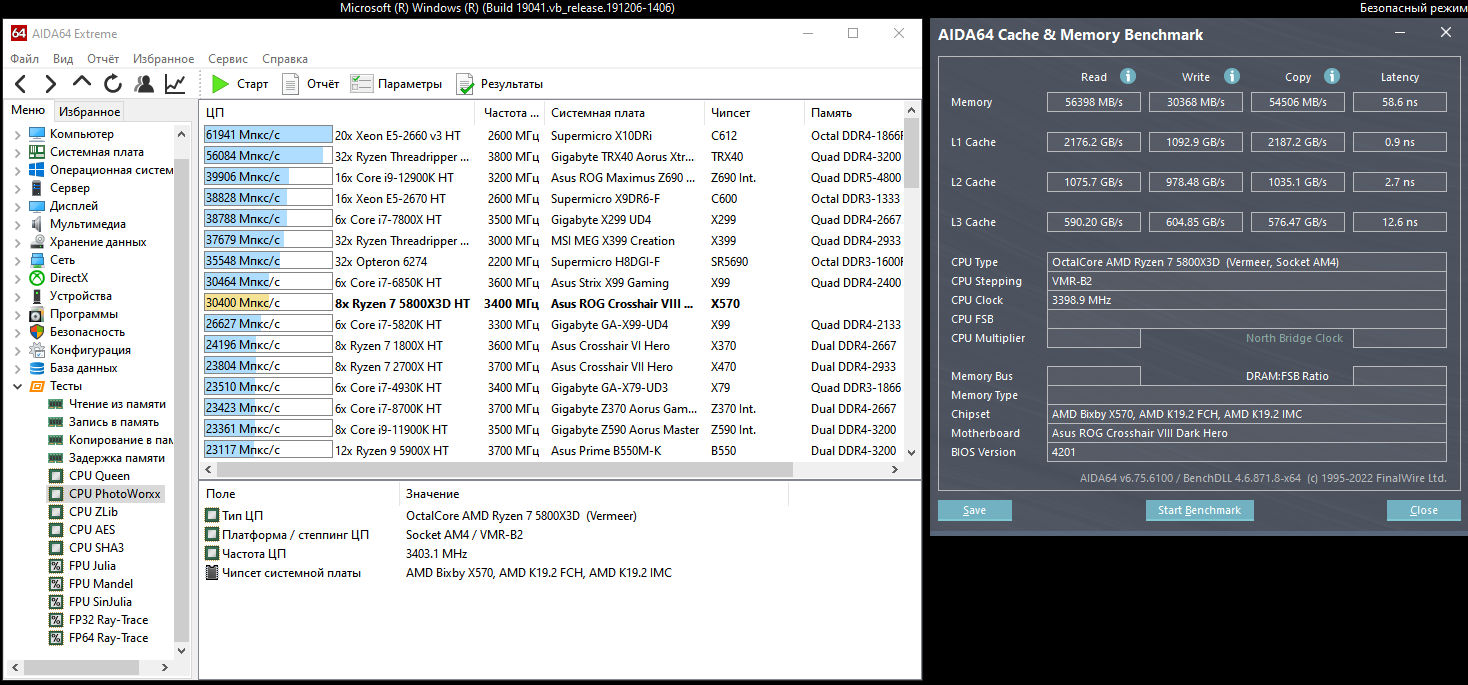Expand the Безопасность tree node
Image resolution: width=1468 pixels, height=685 pixels.
17,332
